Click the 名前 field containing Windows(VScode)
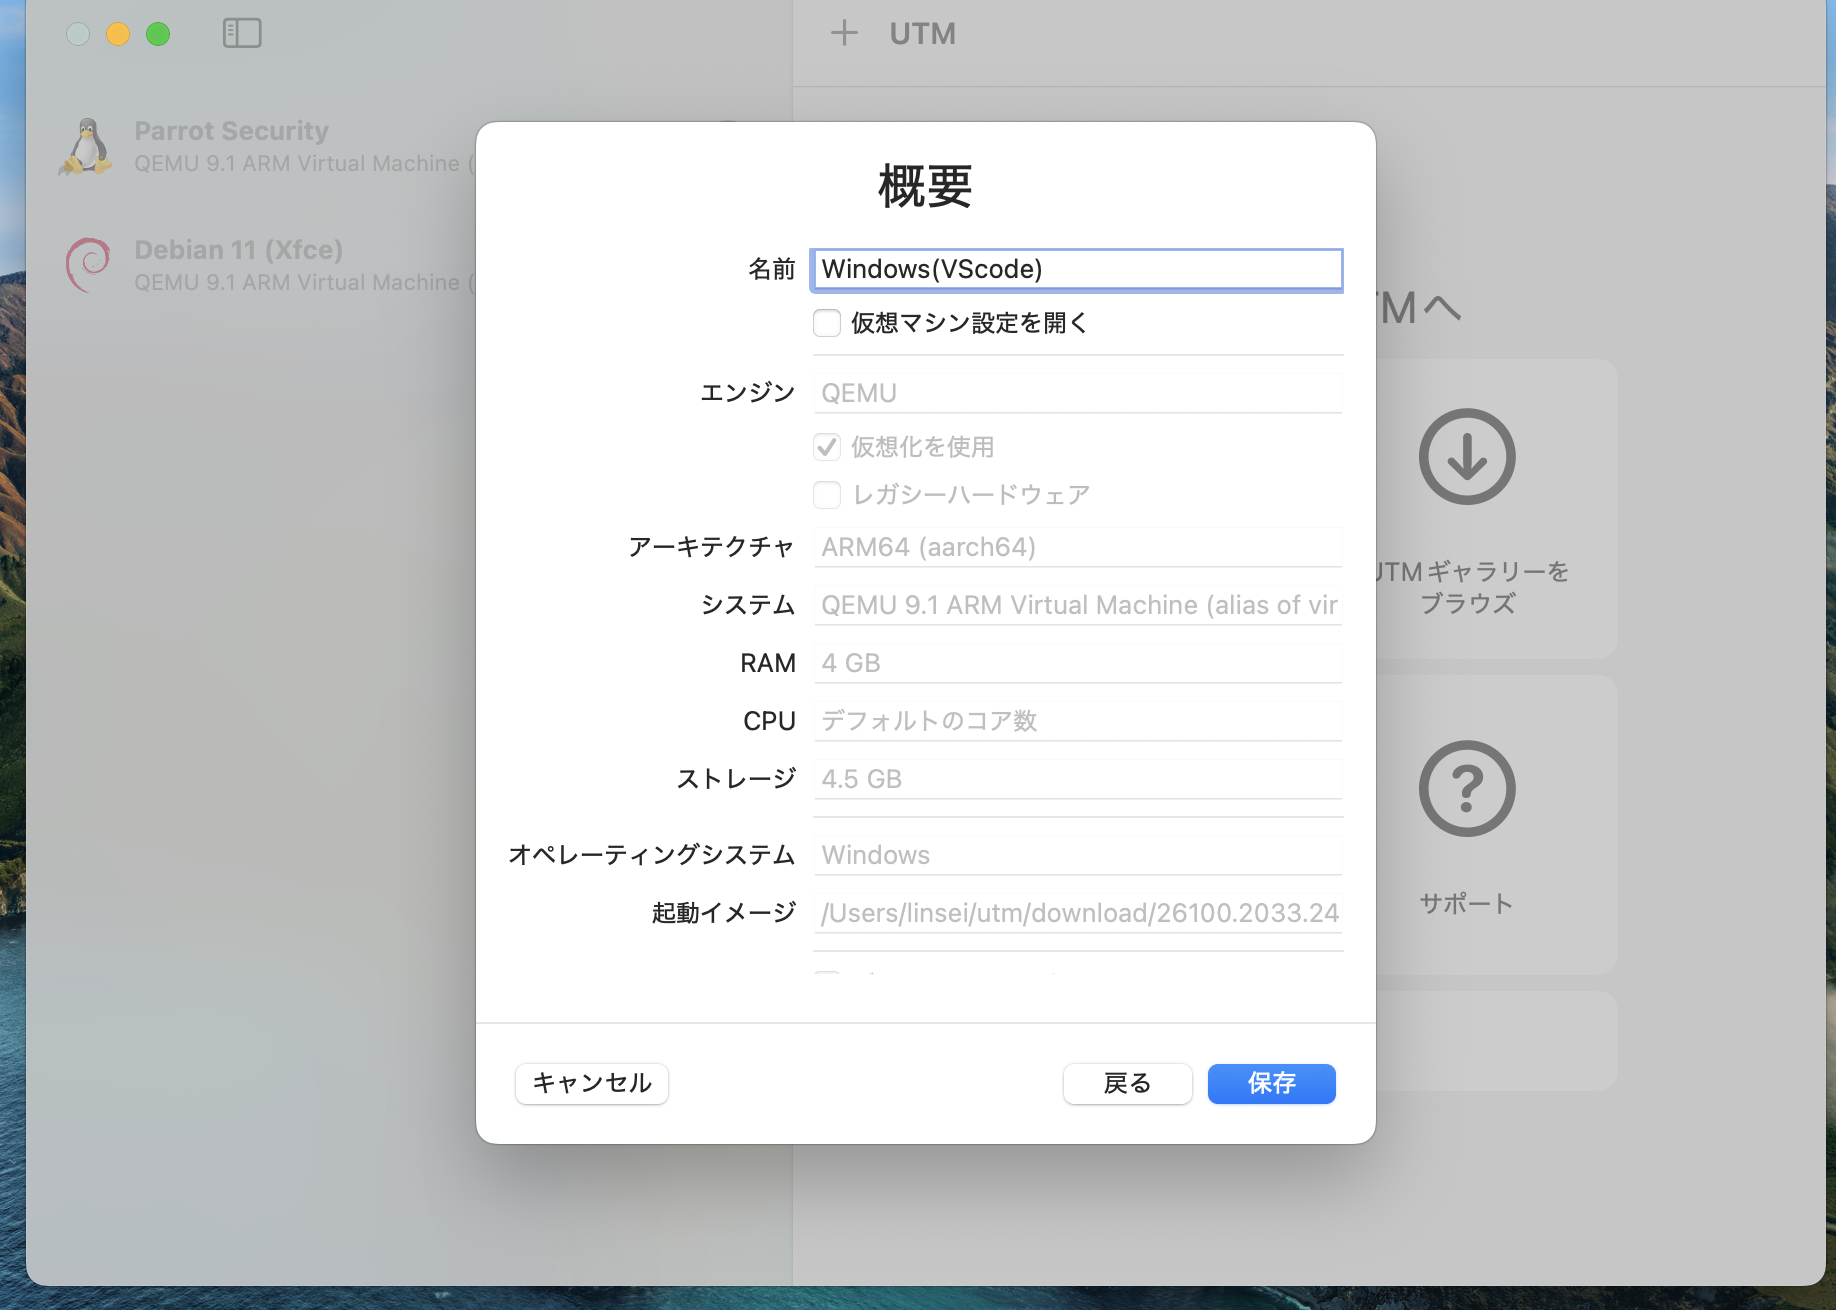Screen dimensions: 1836x1310 click(1077, 269)
